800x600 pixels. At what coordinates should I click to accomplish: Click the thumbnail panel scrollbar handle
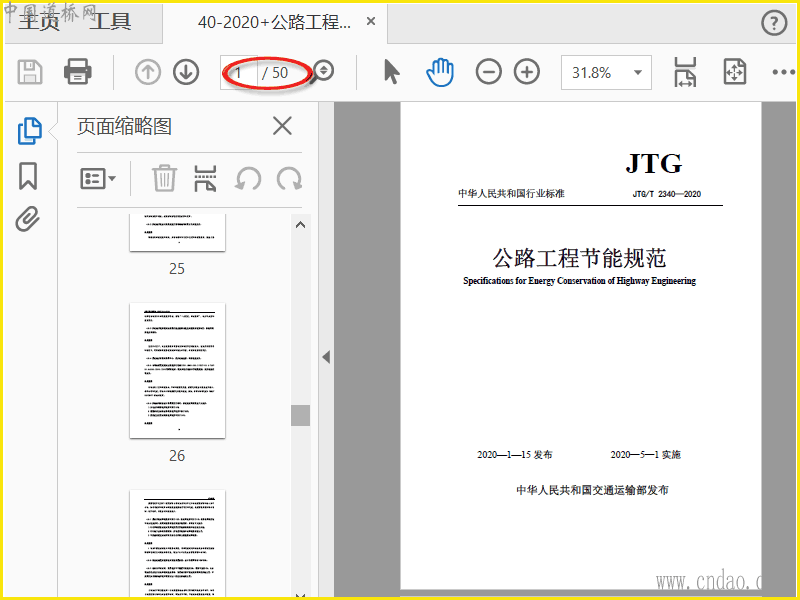[x=301, y=415]
